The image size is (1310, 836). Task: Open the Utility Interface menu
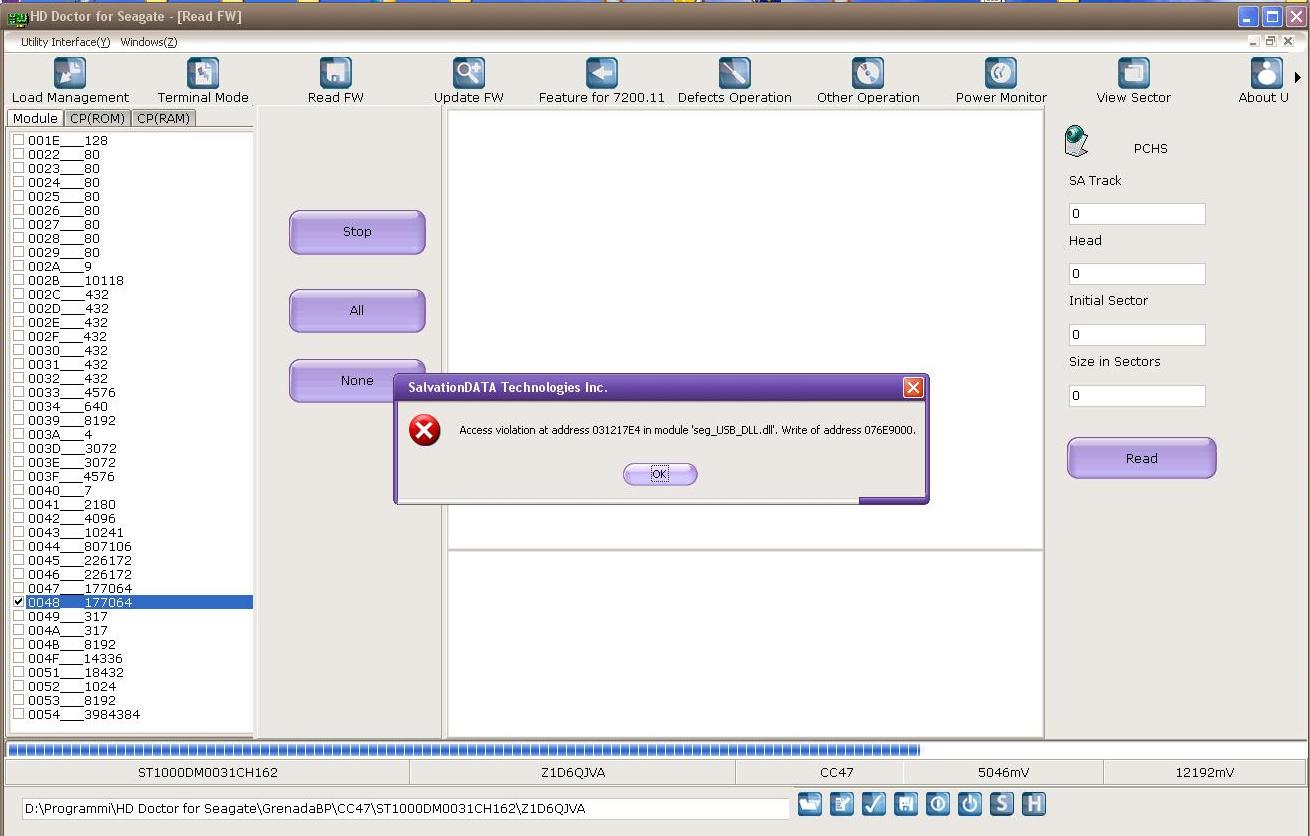coord(65,42)
